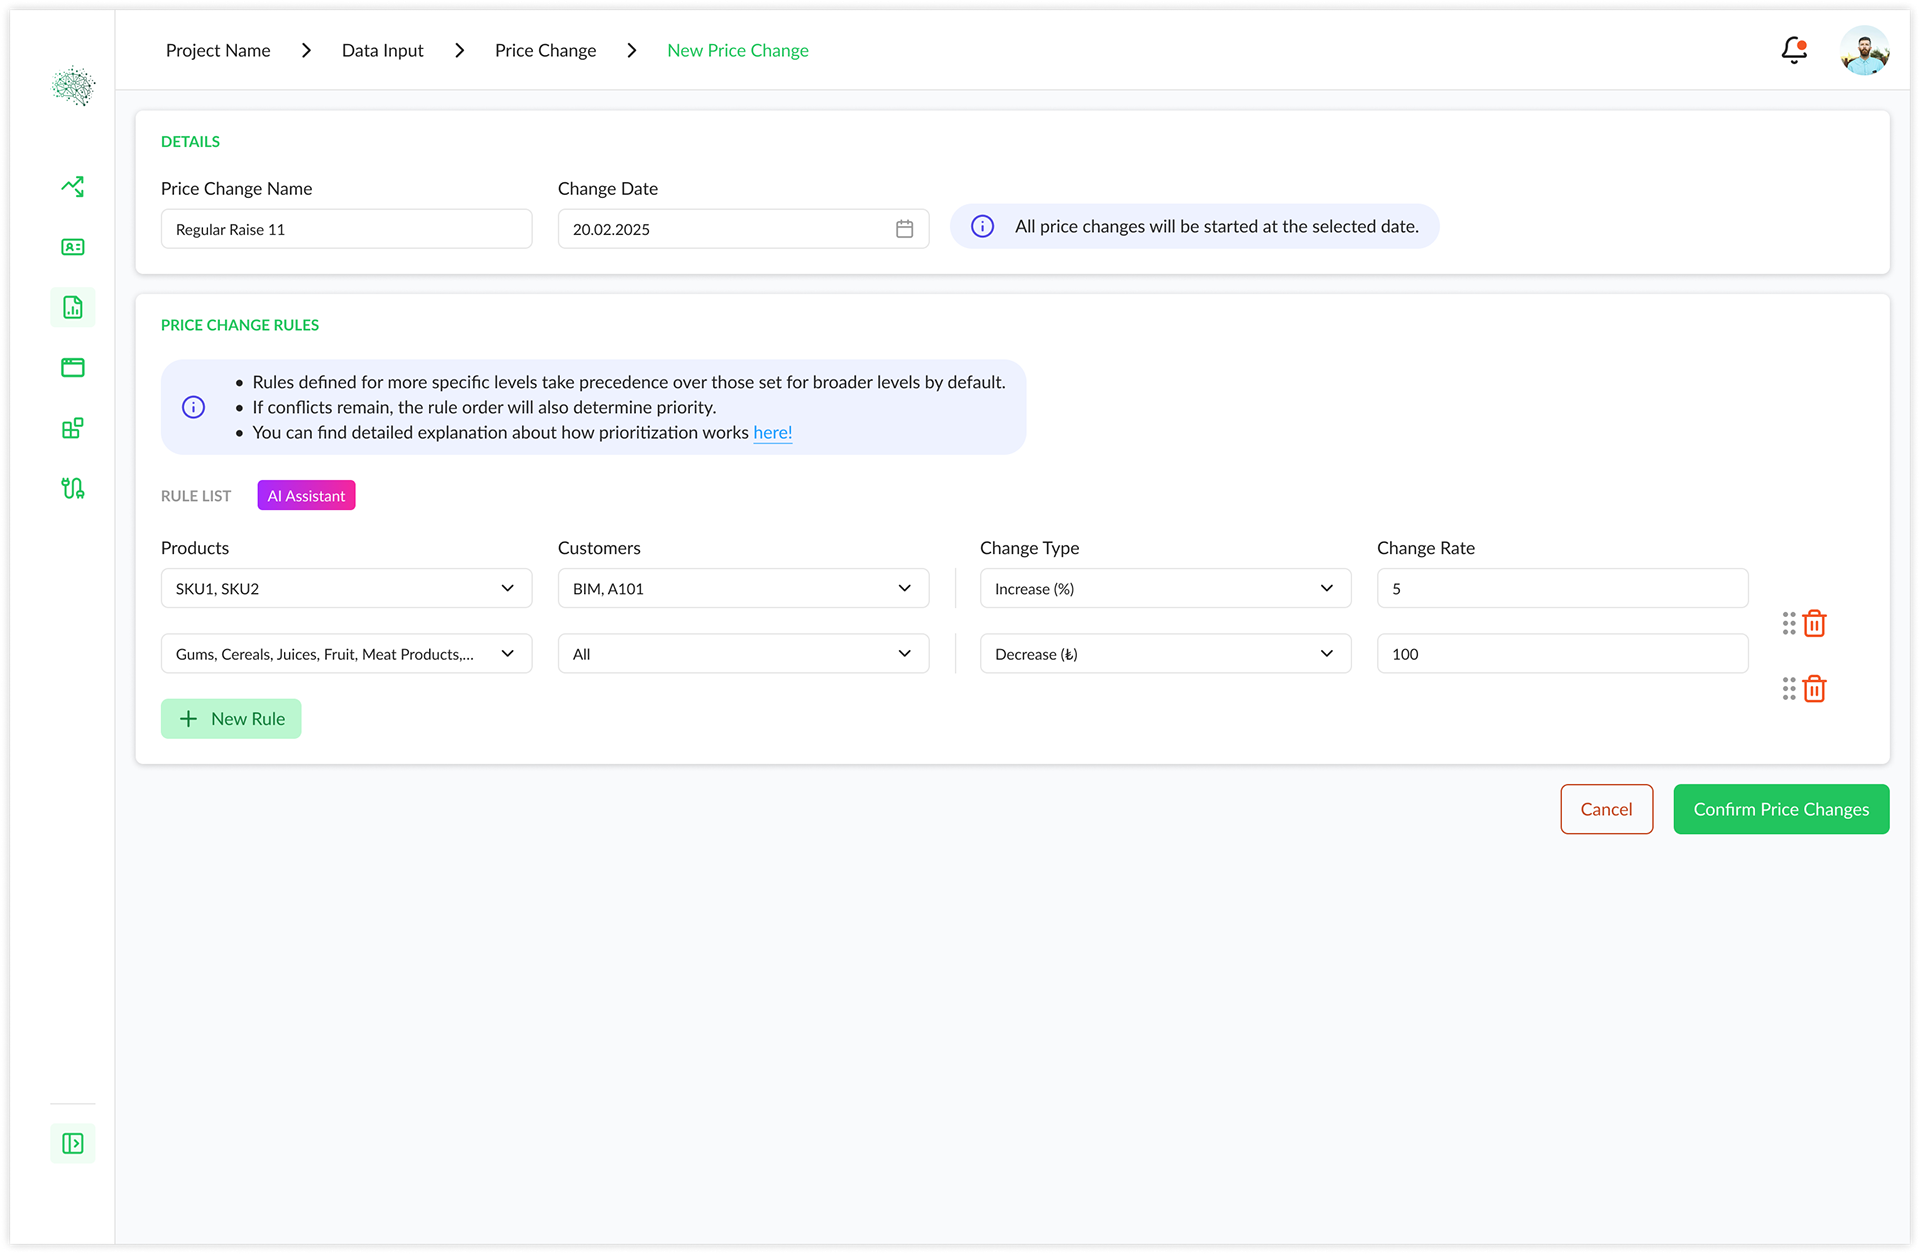This screenshot has height=1254, width=1920.
Task: Open the route flow sidebar icon
Action: (72, 488)
